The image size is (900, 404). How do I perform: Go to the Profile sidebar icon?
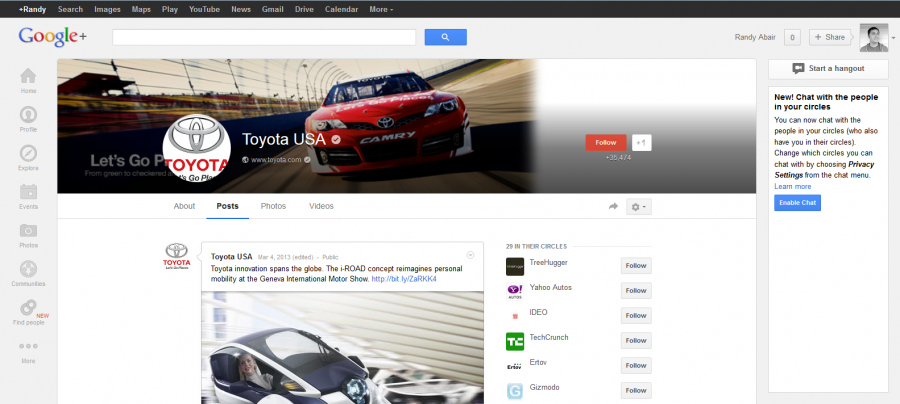[28, 115]
